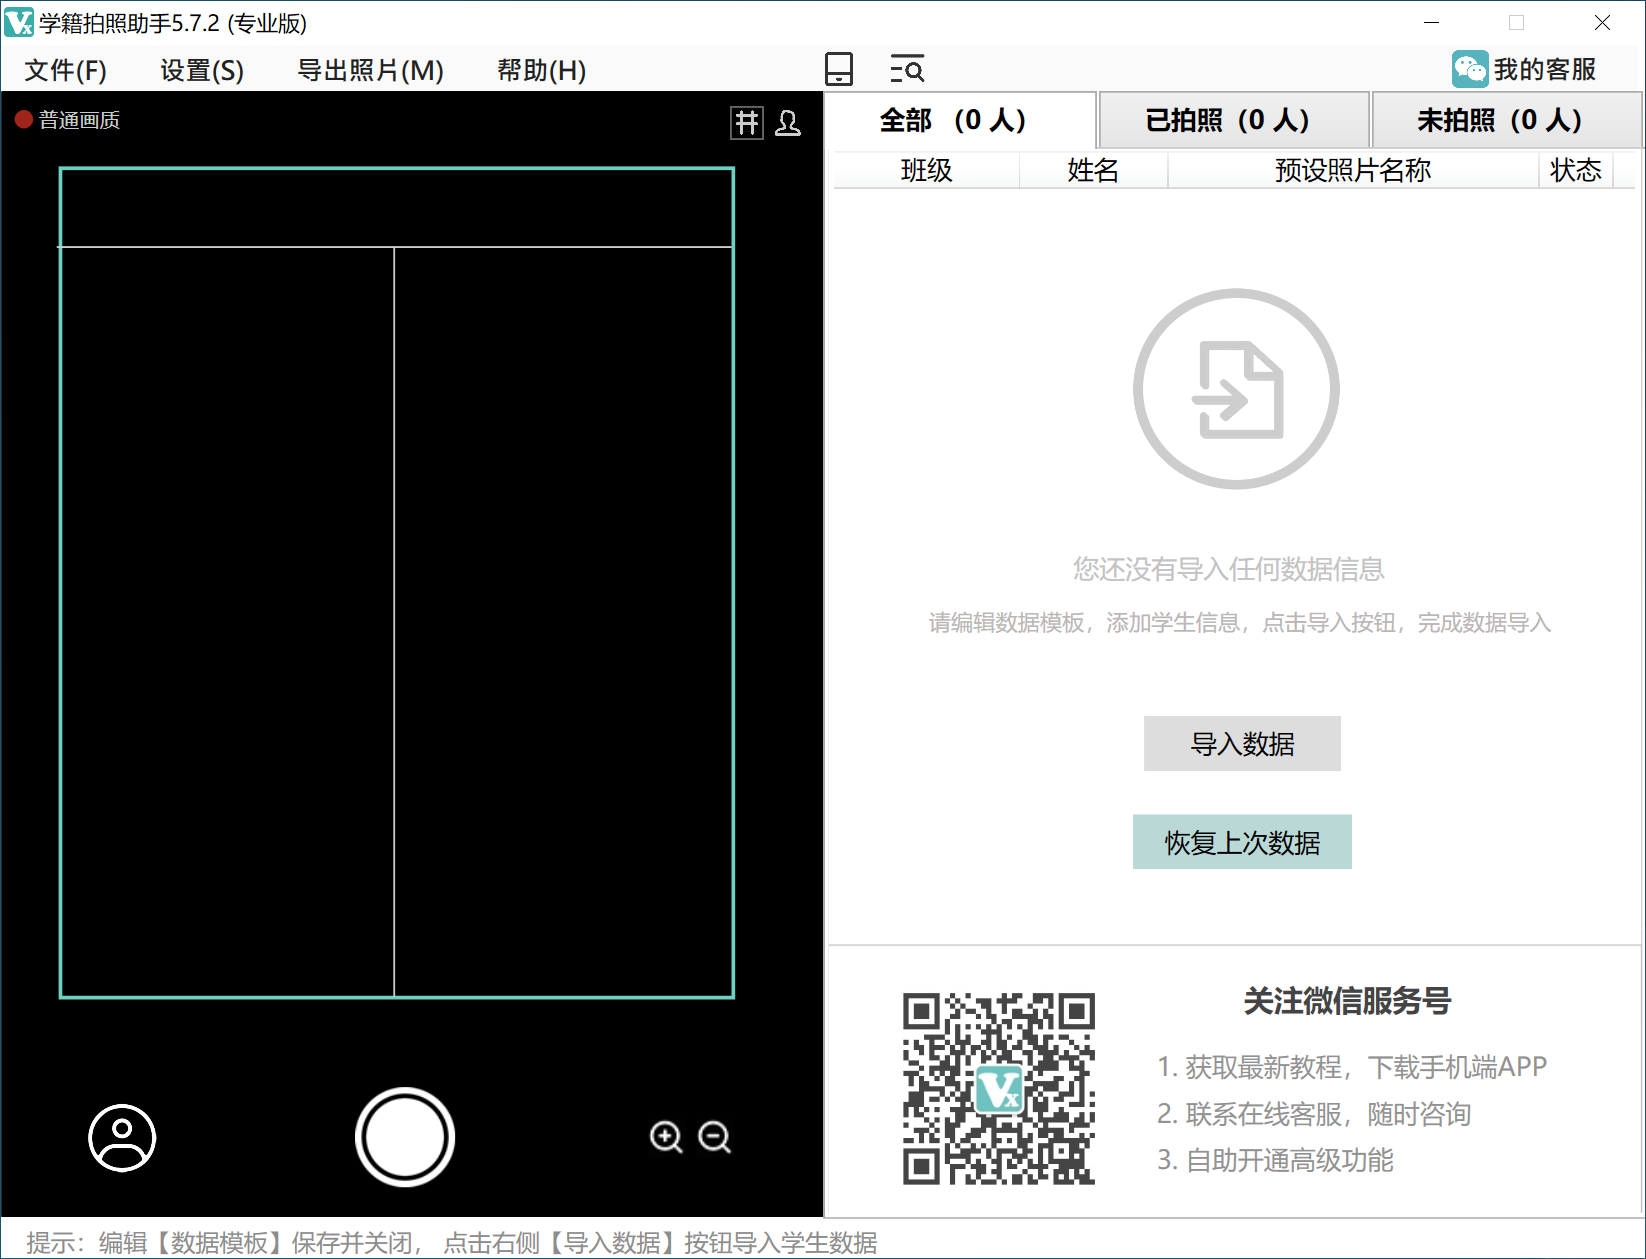The height and width of the screenshot is (1259, 1646).
Task: Open the 帮助(H) menu
Action: pos(542,70)
